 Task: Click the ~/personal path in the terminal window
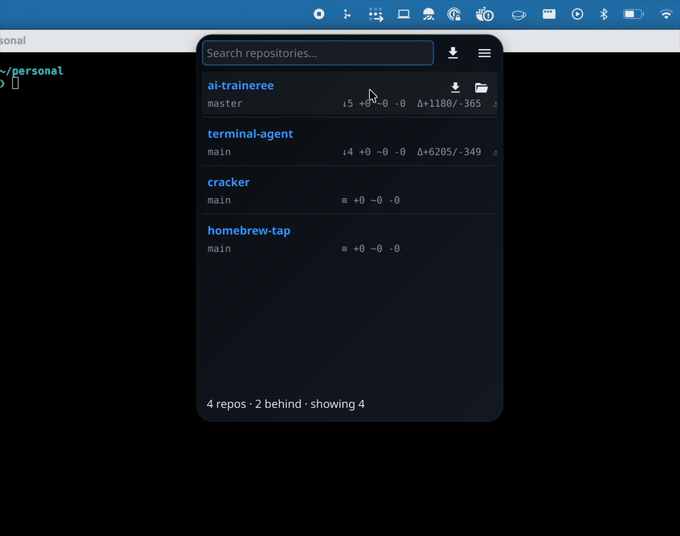click(x=32, y=71)
